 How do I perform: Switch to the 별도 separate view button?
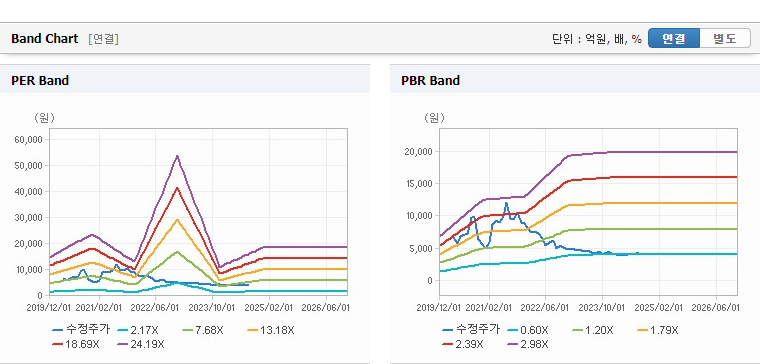pos(725,38)
